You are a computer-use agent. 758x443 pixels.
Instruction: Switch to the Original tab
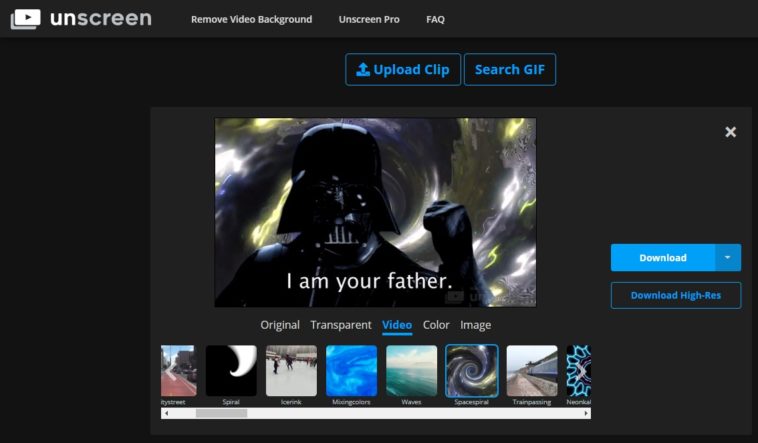tap(280, 325)
